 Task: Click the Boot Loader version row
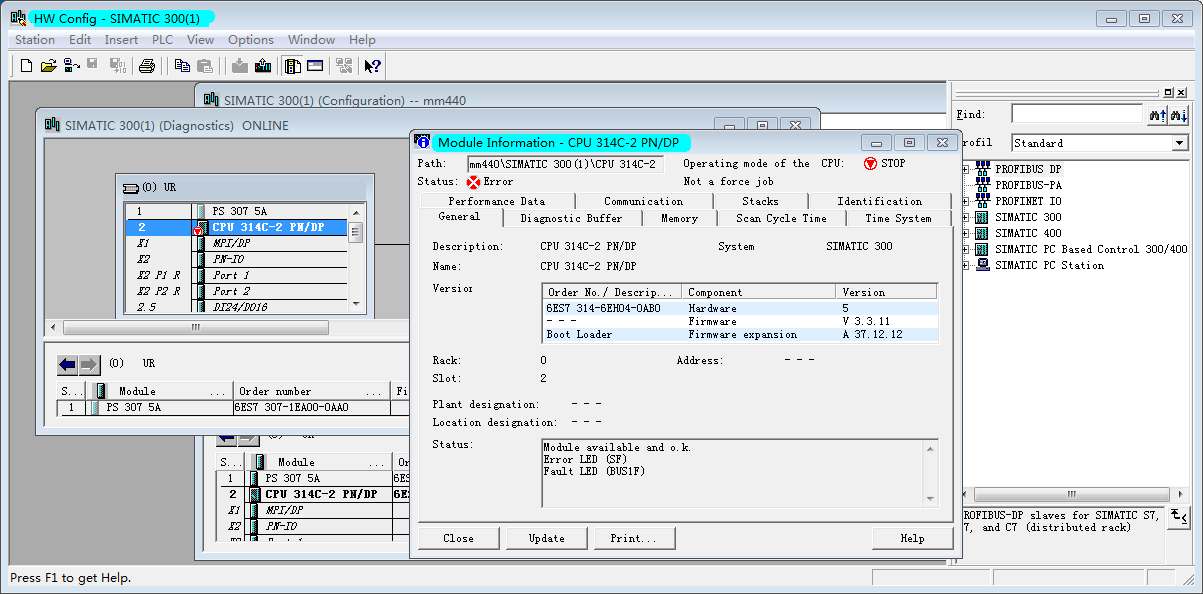coord(741,334)
